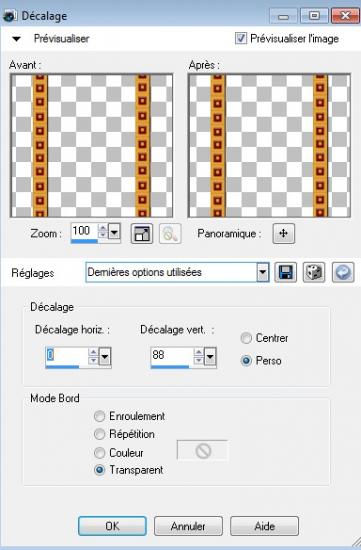The height and width of the screenshot is (550, 361).
Task: Select the Enroulement edge mode
Action: [x=99, y=416]
